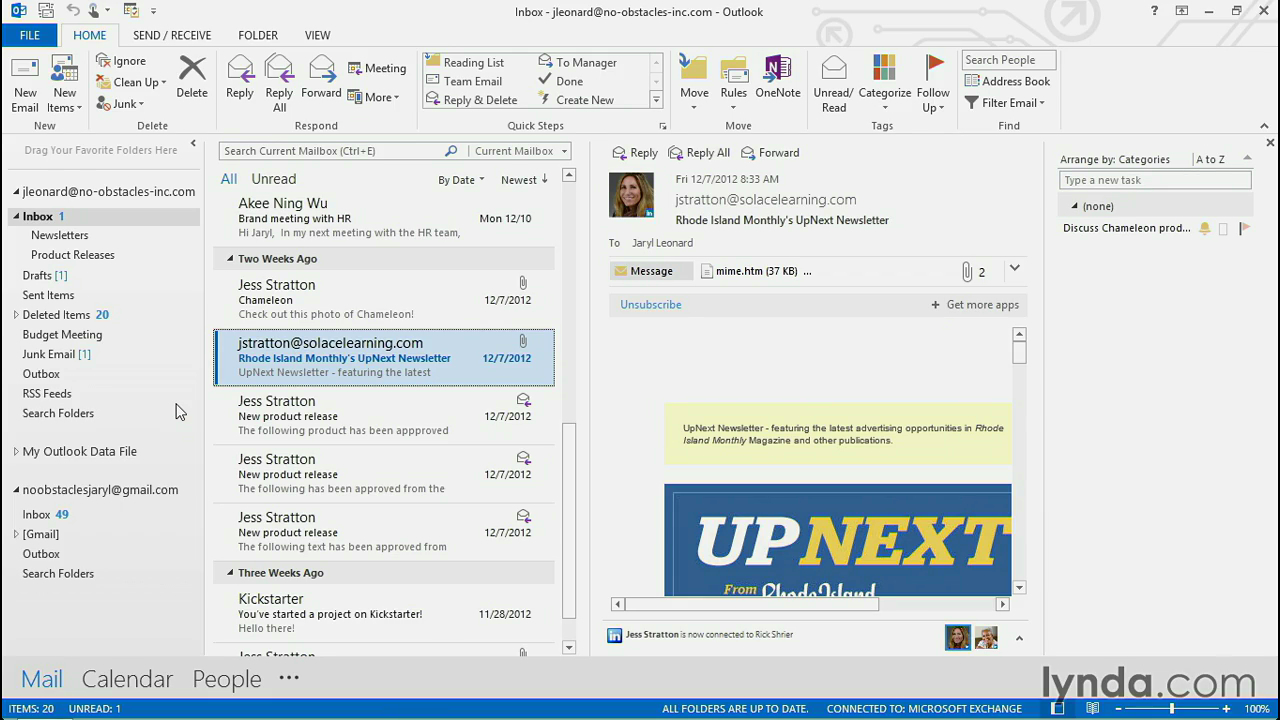Click the Search People box

pyautogui.click(x=1009, y=60)
